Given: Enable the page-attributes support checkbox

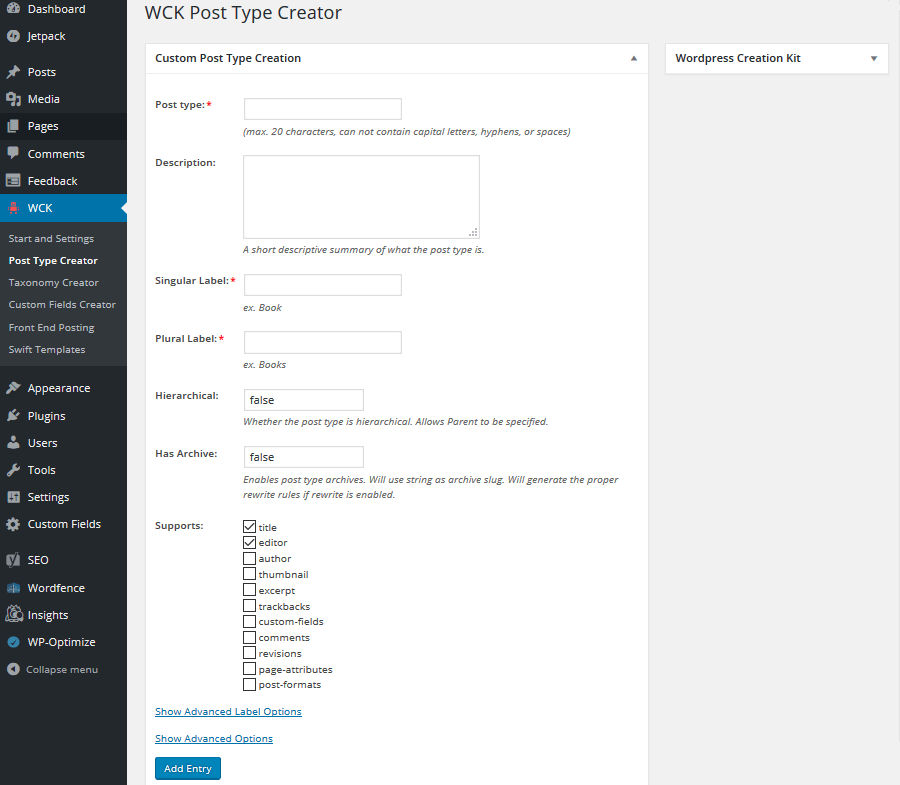Looking at the screenshot, I should [x=249, y=669].
